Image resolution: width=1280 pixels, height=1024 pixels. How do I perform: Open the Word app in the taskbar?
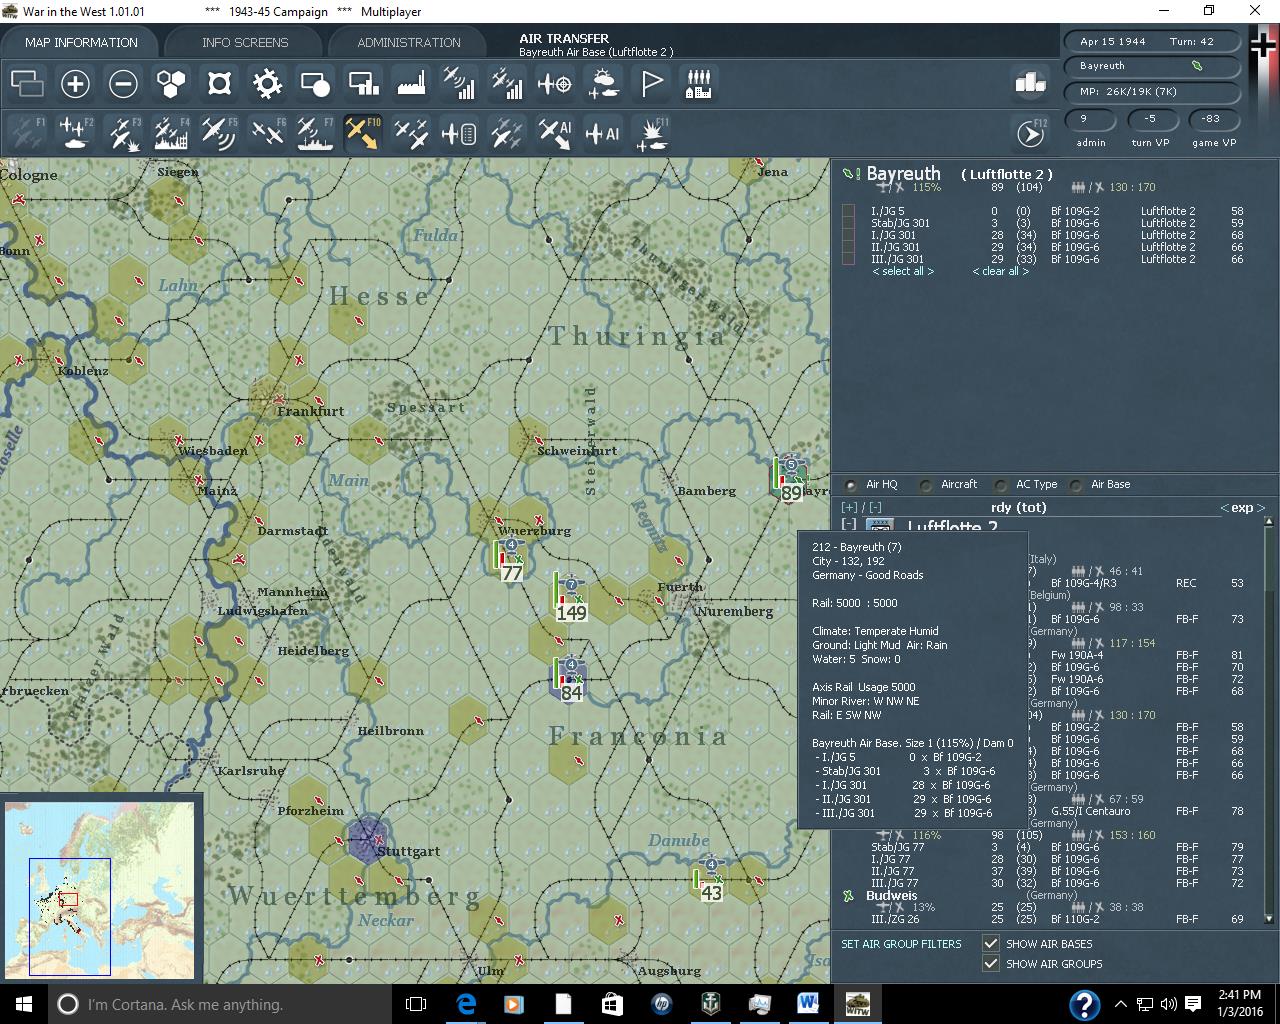(x=808, y=1004)
